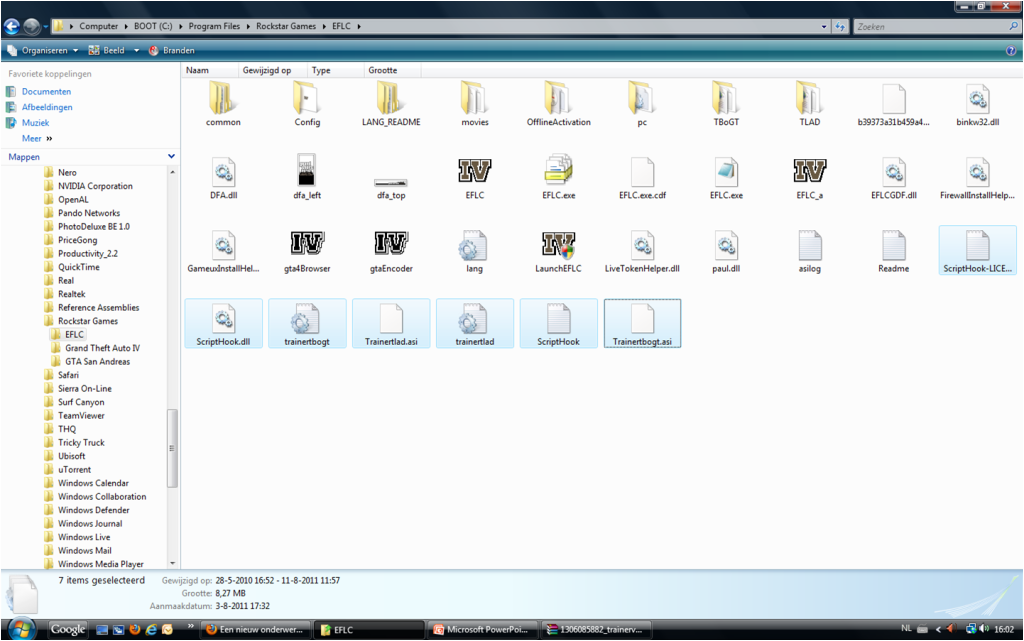Viewport: 1024px width, 641px height.
Task: Click the taskbar clock 16:02
Action: pyautogui.click(x=1004, y=630)
